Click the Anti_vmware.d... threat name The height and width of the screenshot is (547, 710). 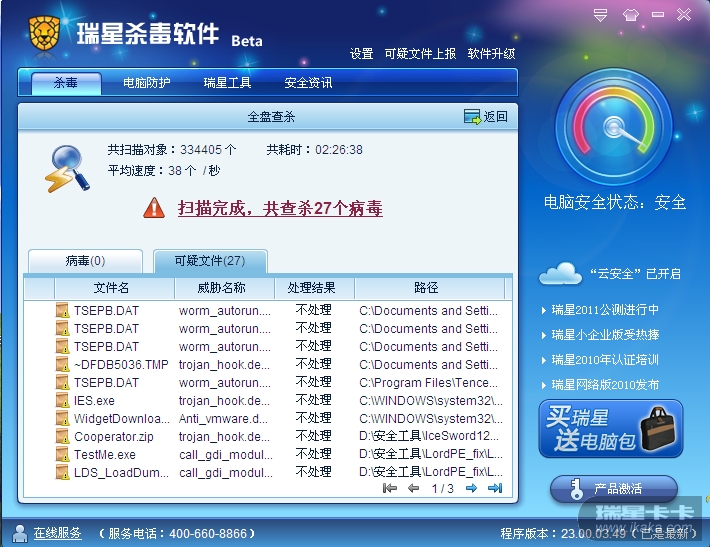(223, 419)
